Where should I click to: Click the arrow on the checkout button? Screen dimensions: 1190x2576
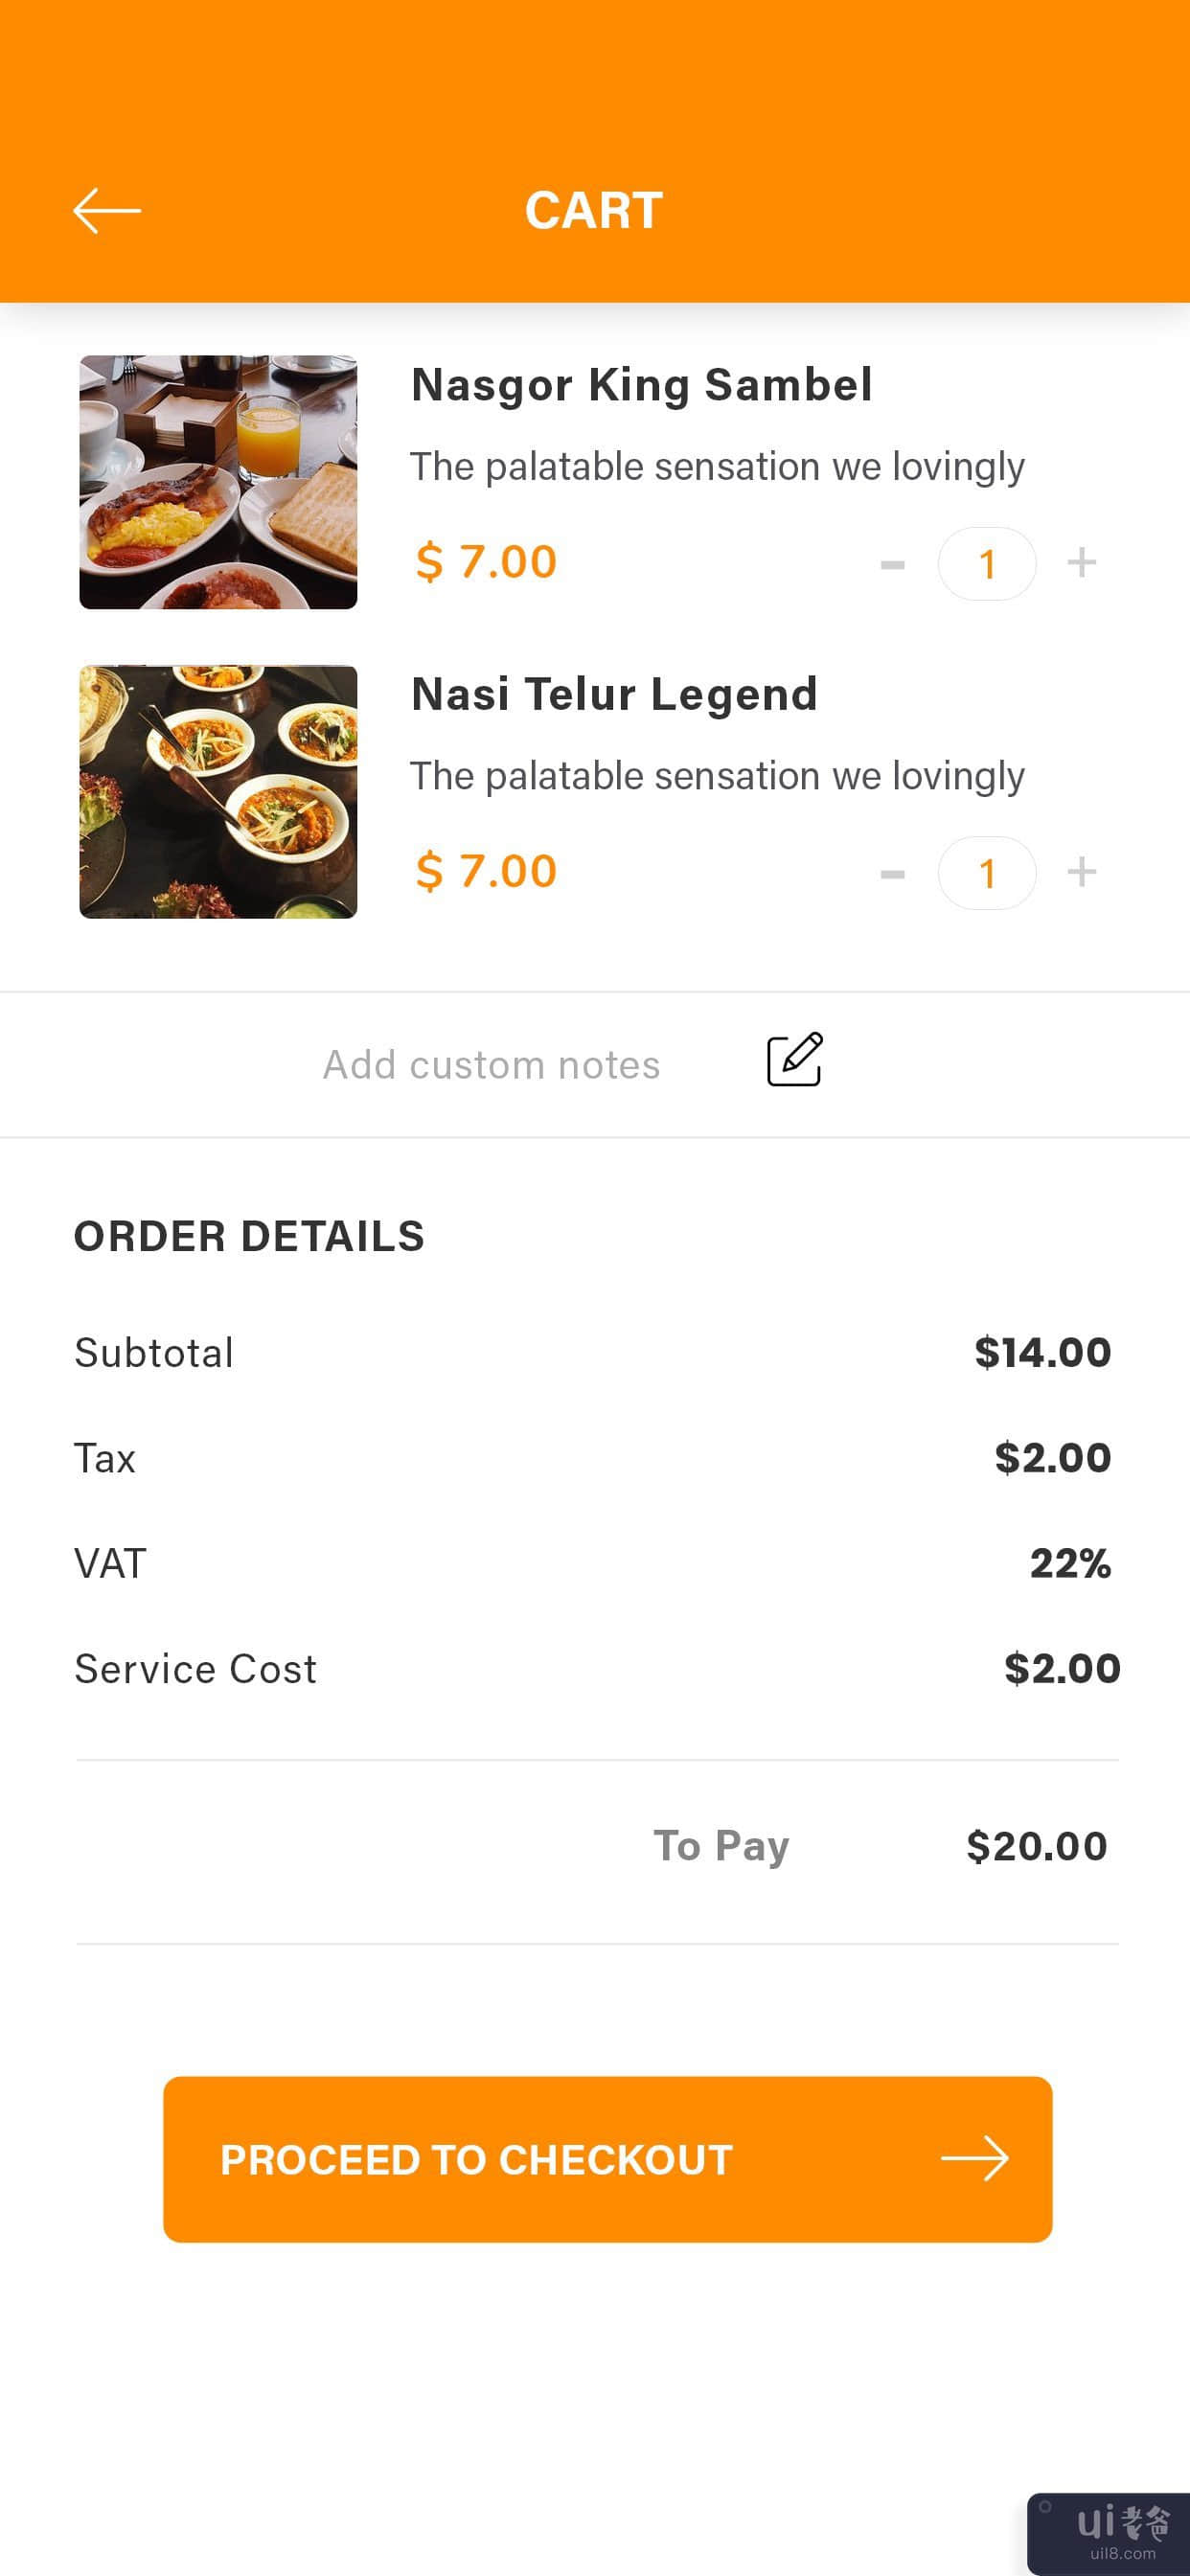(975, 2159)
